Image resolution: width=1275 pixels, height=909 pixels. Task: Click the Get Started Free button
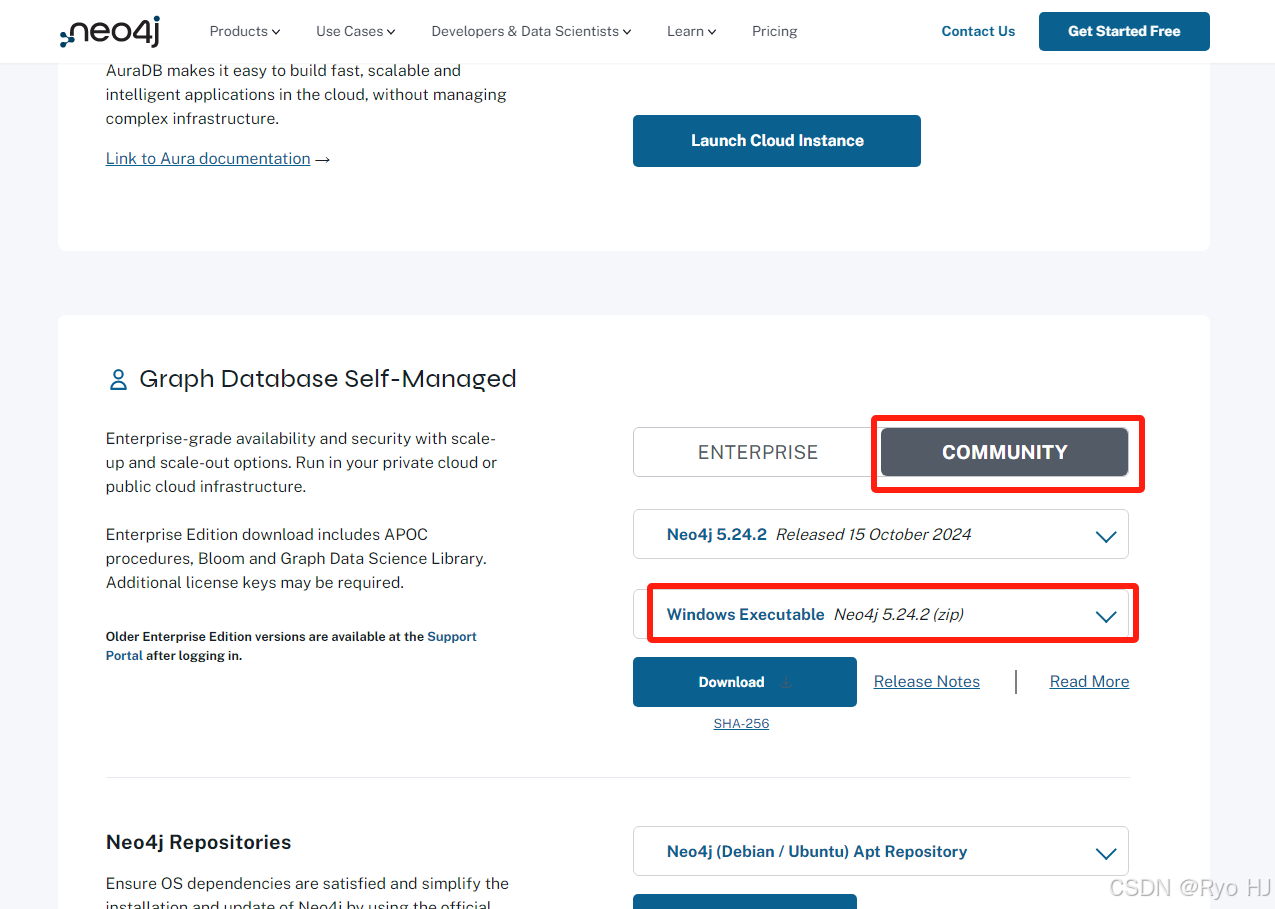coord(1124,31)
